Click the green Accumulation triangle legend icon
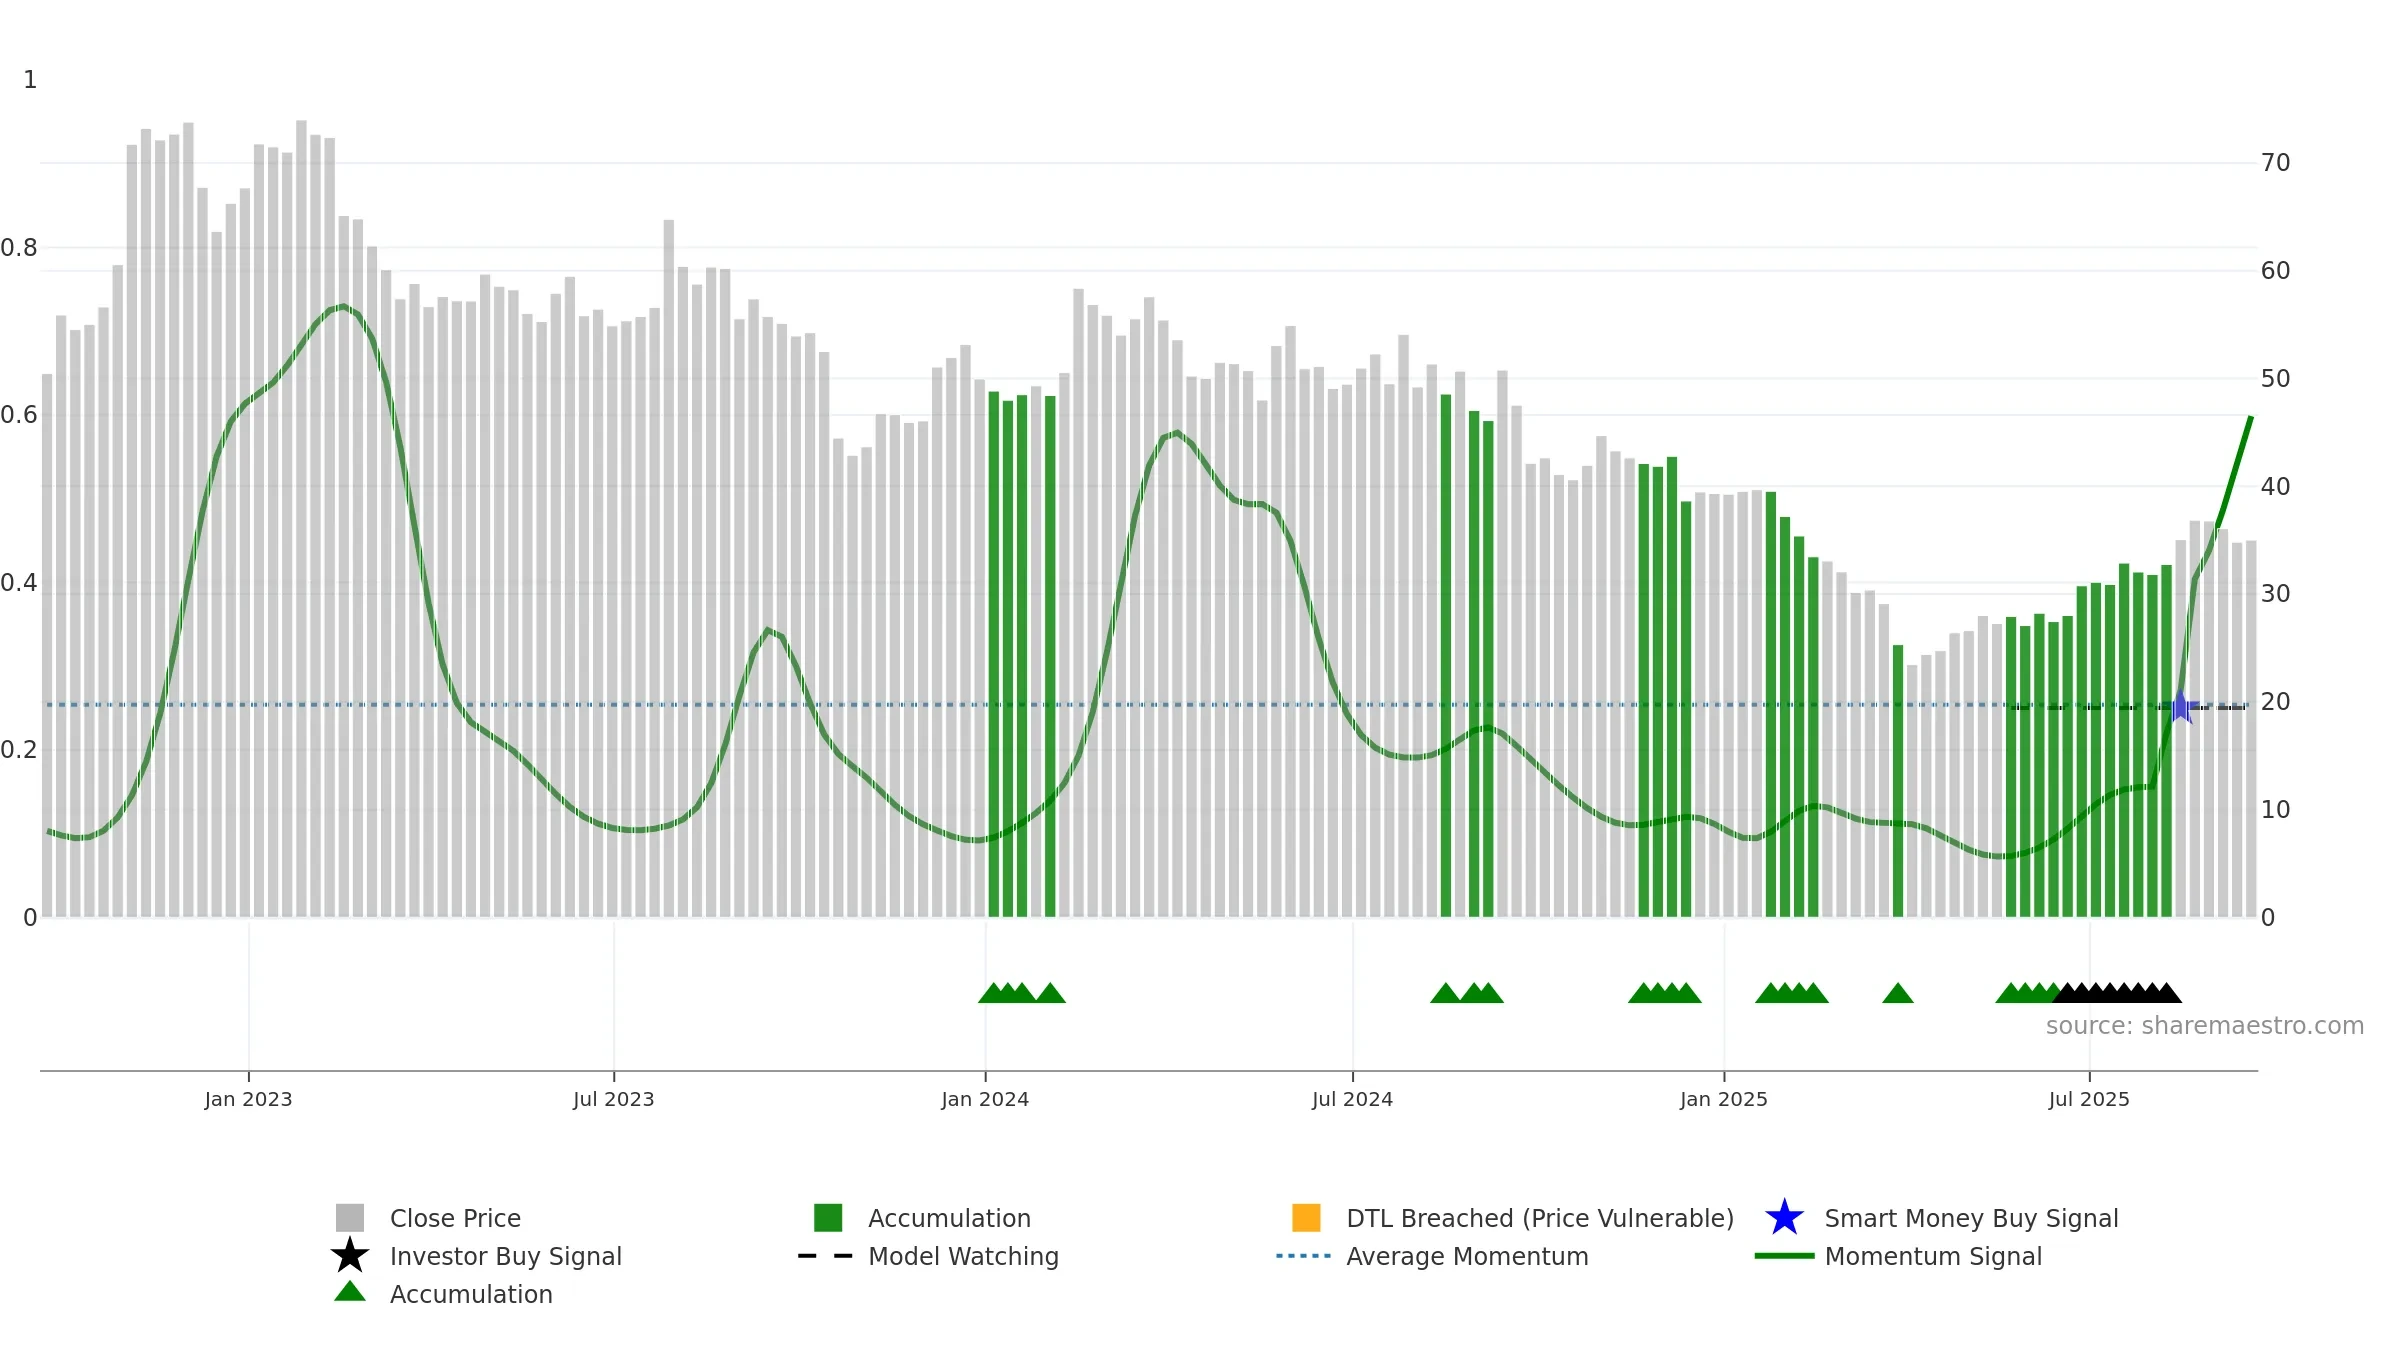 [x=350, y=1291]
